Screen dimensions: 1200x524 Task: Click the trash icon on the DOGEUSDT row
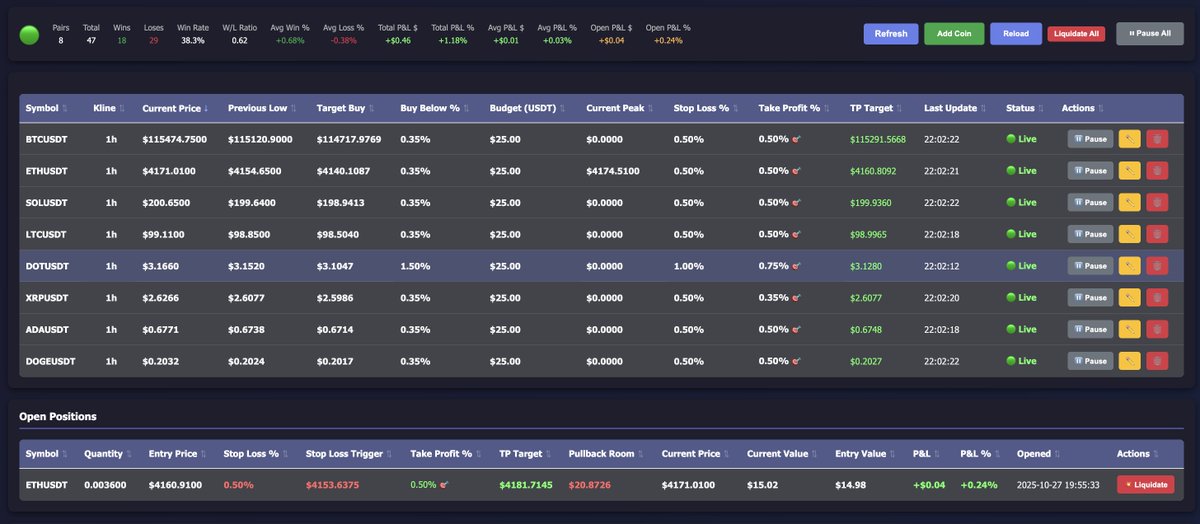point(1157,361)
